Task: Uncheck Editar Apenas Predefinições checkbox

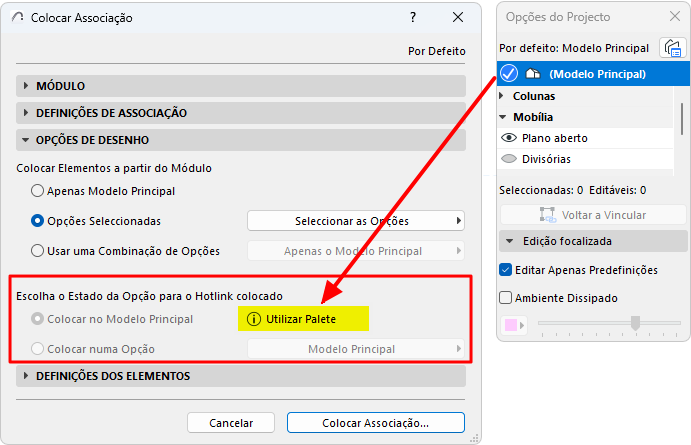Action: [x=505, y=270]
